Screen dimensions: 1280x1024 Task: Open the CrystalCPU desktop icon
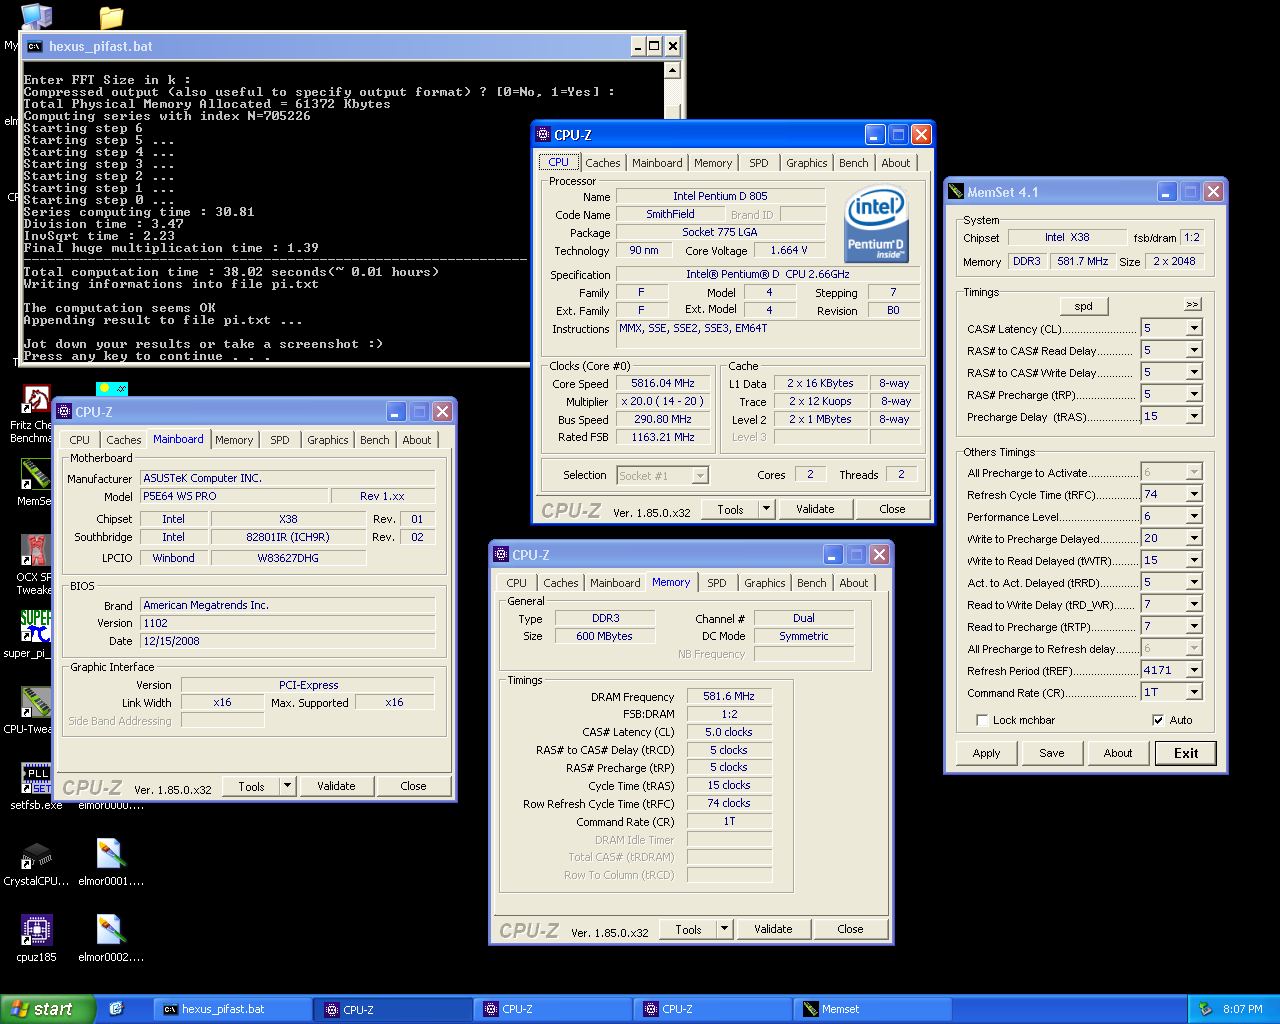click(x=36, y=855)
